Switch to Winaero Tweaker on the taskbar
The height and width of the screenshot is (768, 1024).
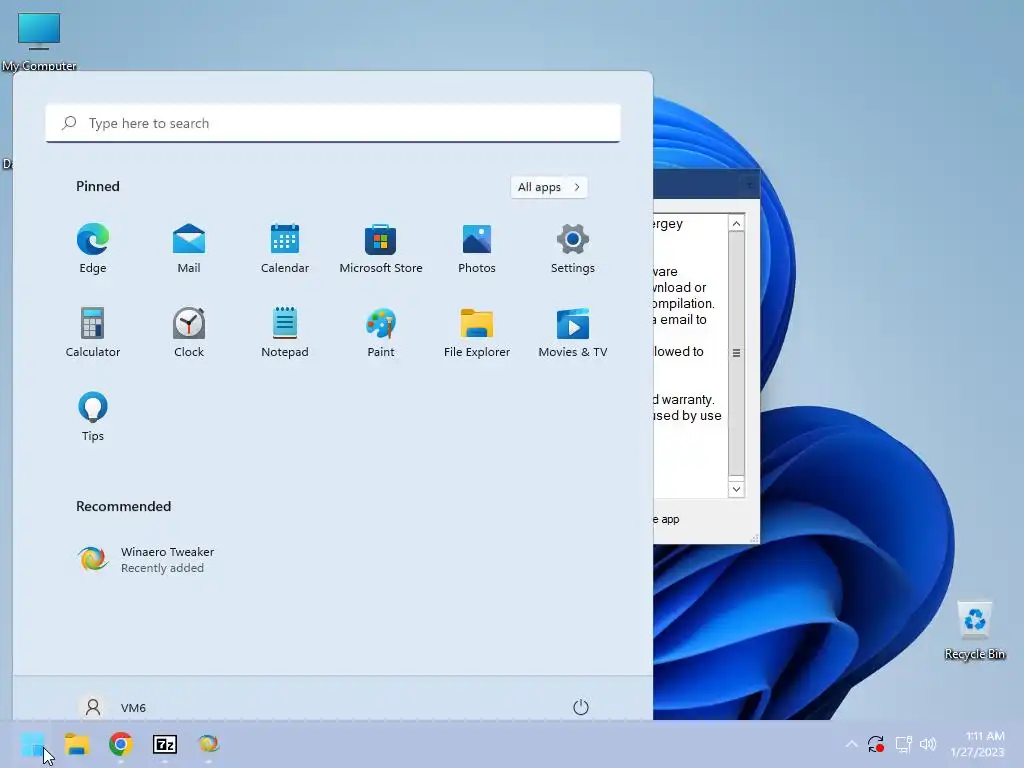(x=208, y=744)
